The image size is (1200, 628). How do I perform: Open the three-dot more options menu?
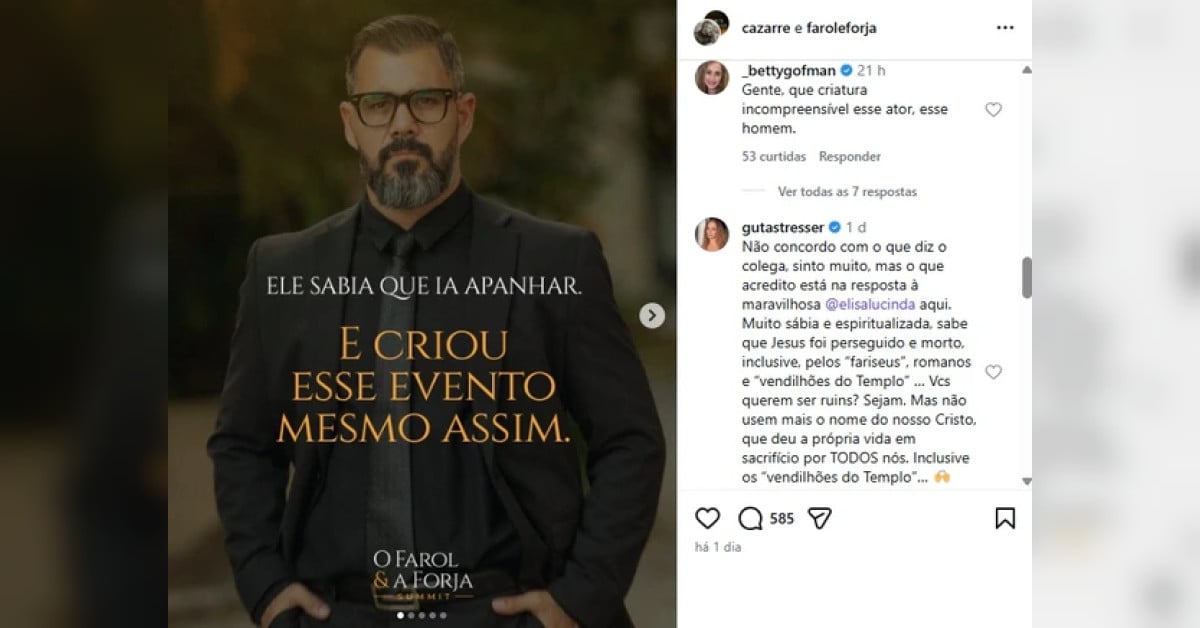pyautogui.click(x=1004, y=27)
